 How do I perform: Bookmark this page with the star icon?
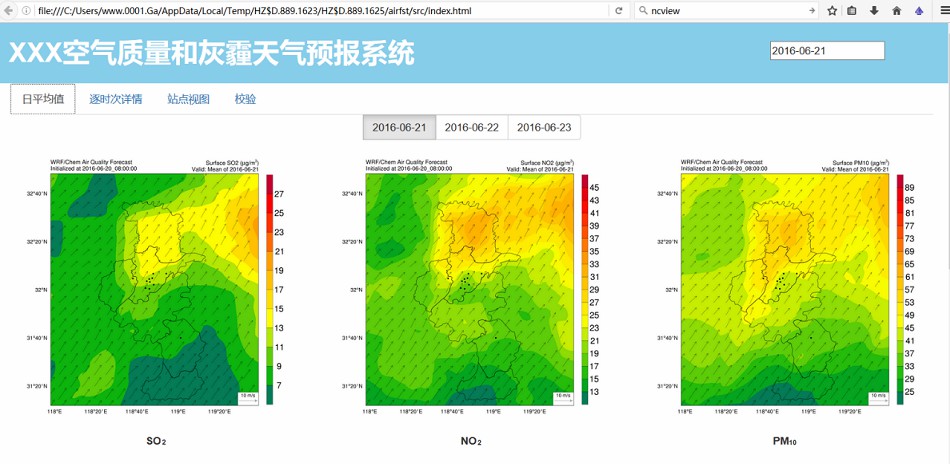[832, 11]
